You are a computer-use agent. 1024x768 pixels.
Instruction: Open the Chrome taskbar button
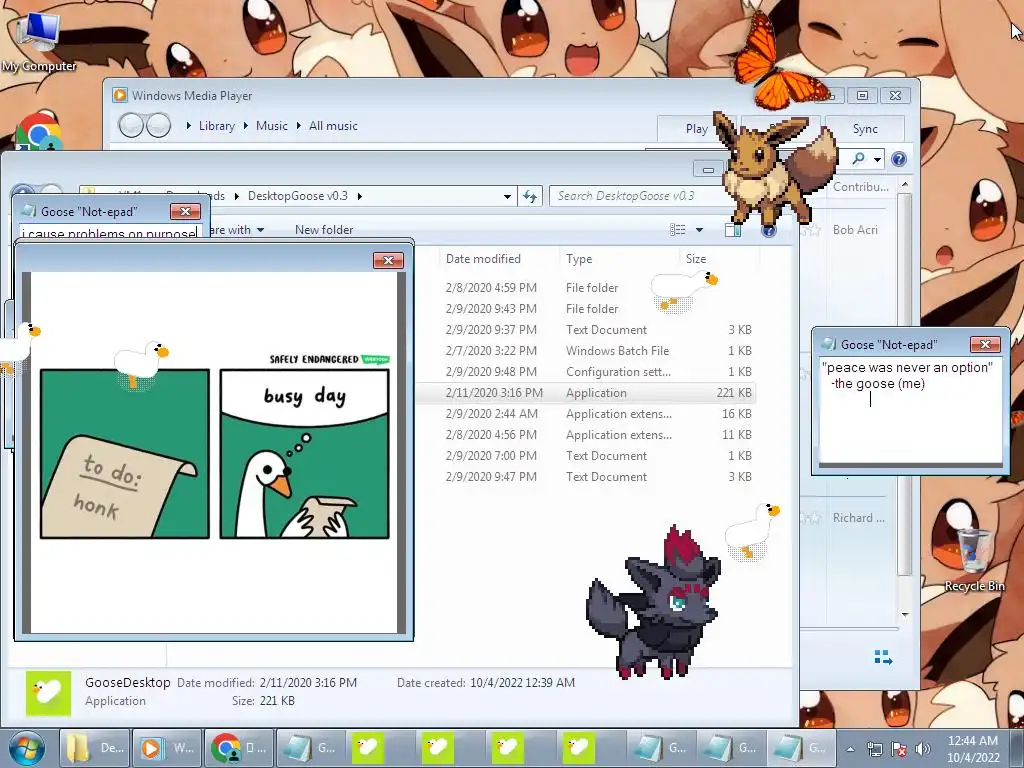[x=239, y=748]
